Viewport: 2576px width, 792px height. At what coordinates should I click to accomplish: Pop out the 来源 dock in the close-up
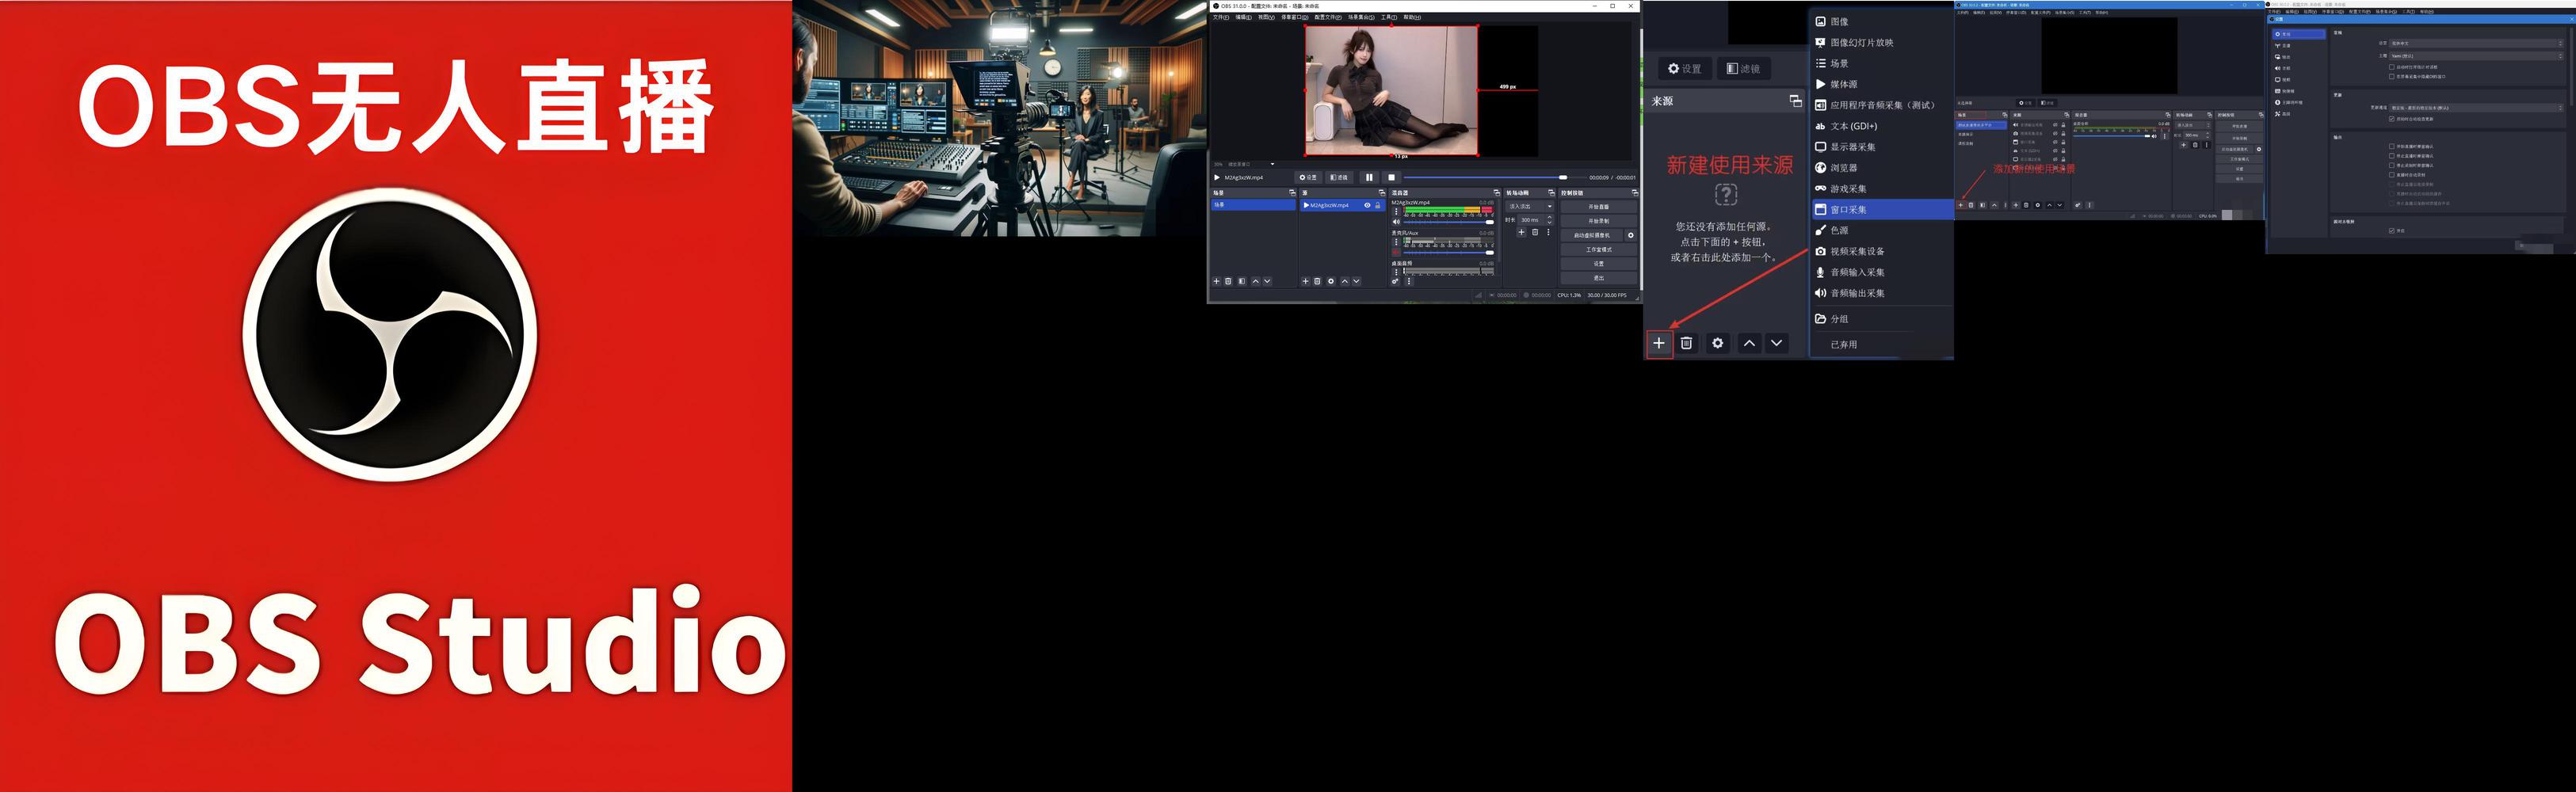tap(1795, 101)
